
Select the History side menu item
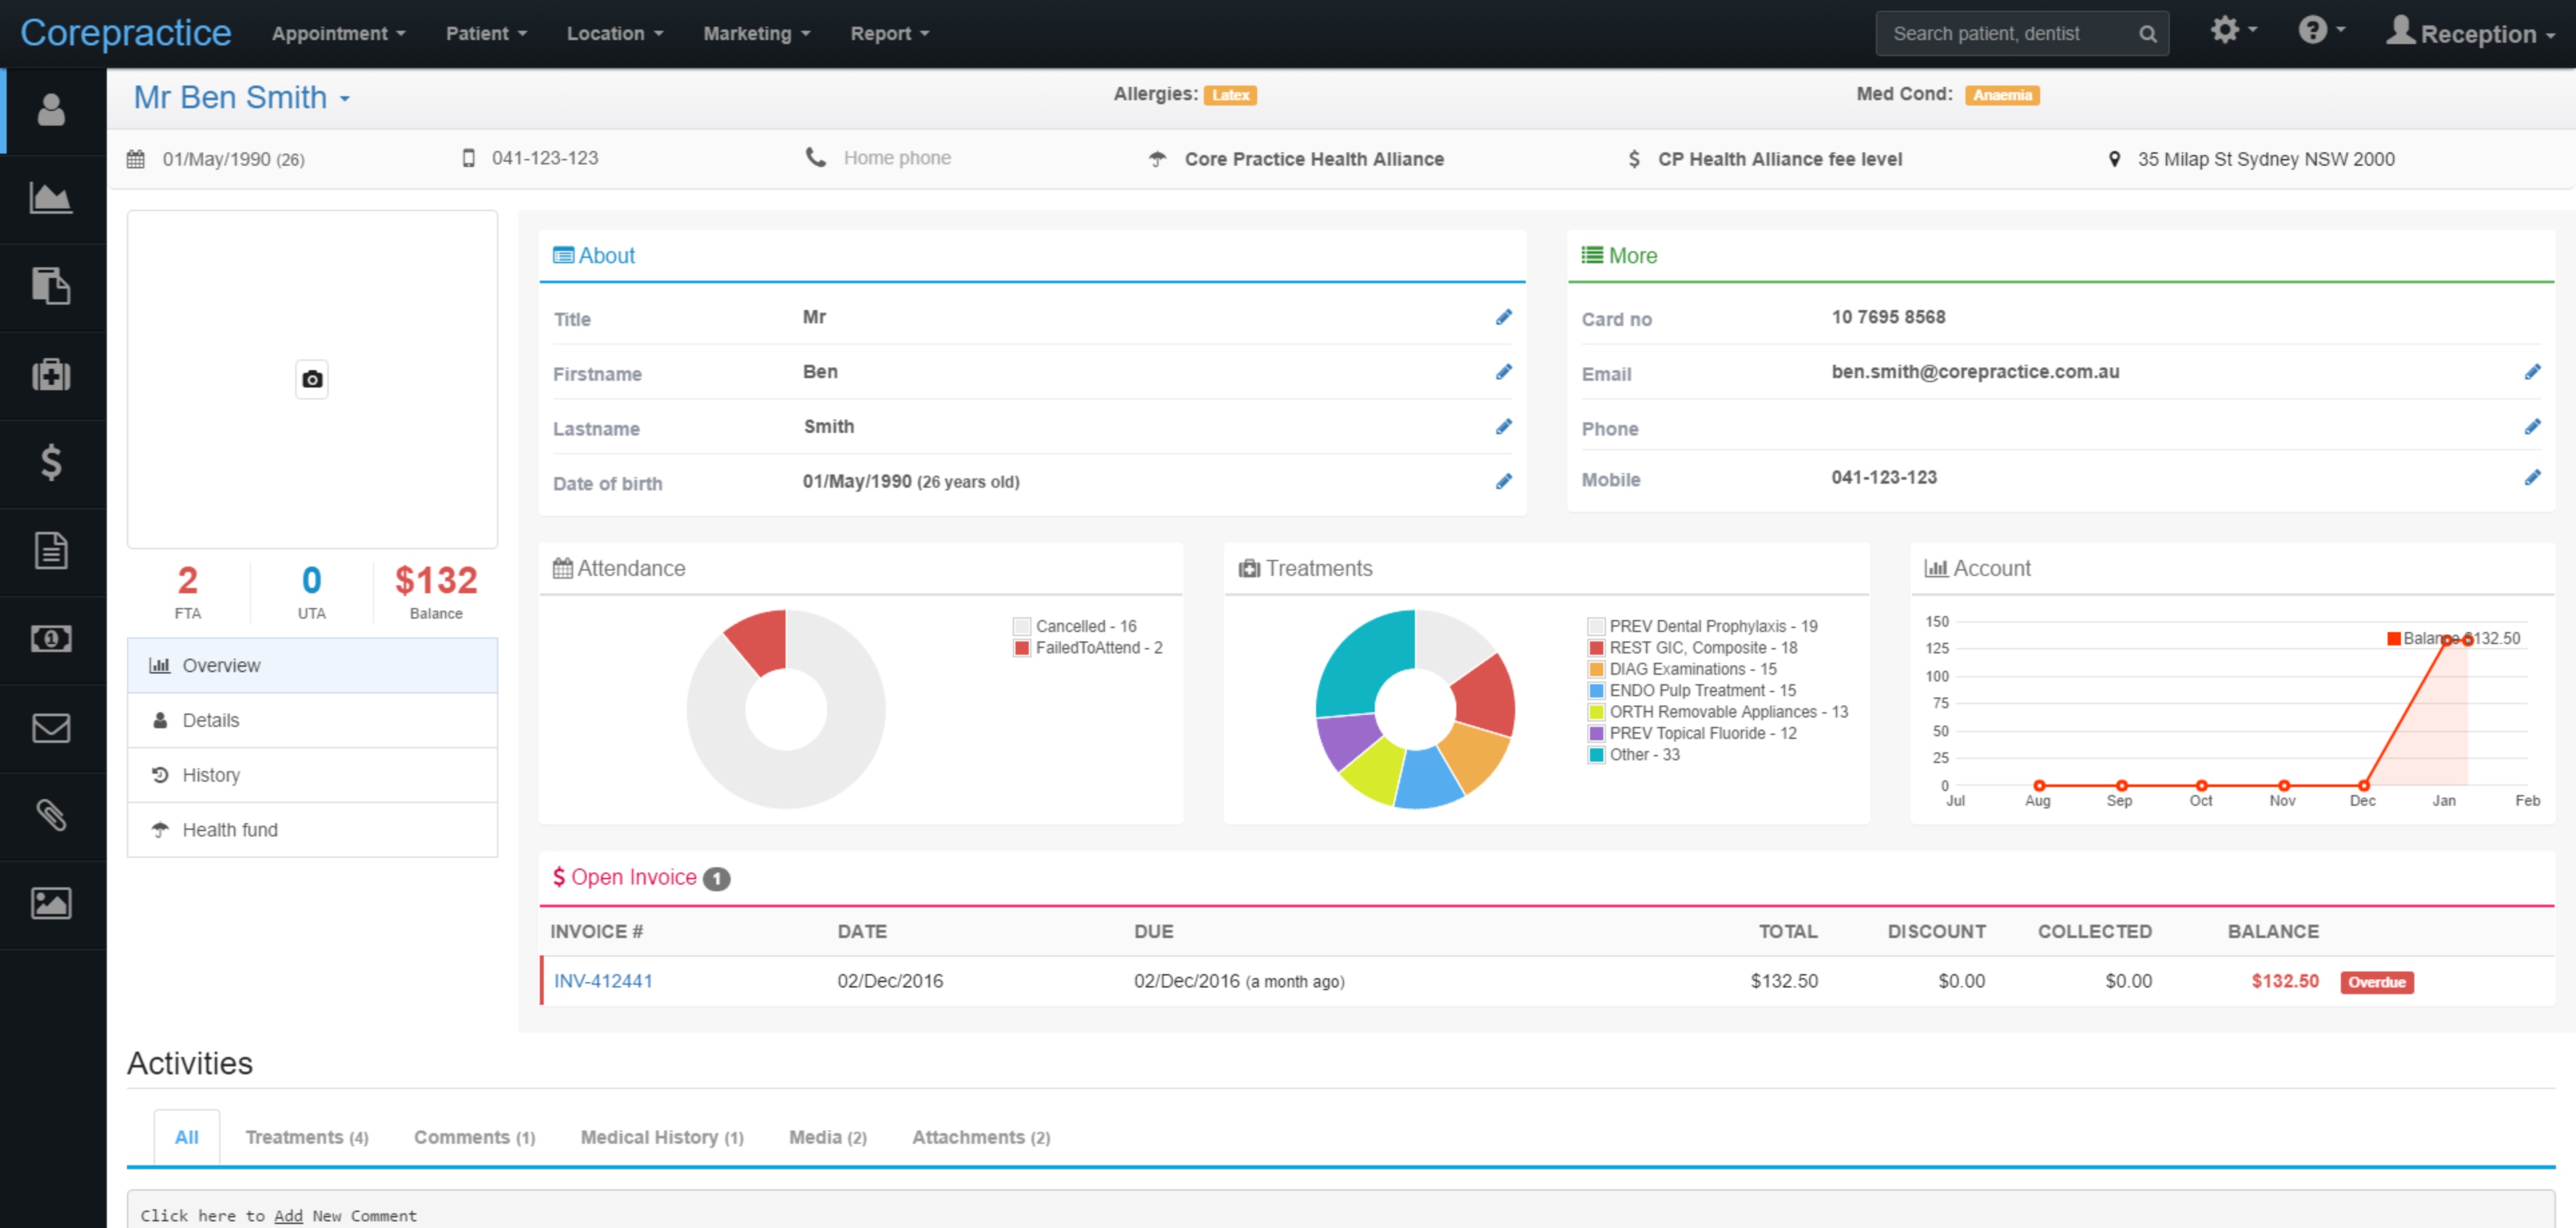pos(211,775)
